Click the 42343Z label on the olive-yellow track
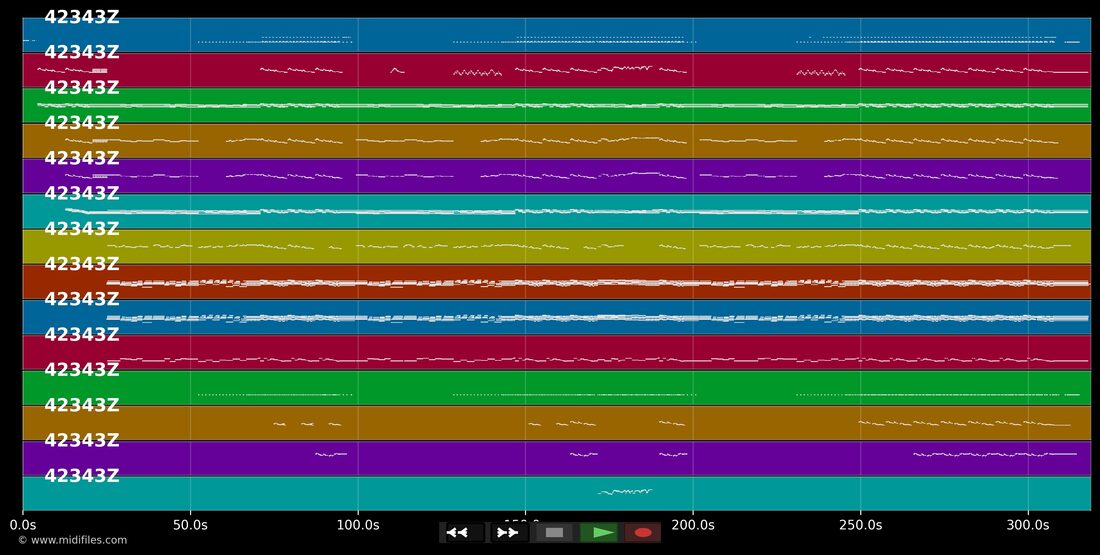Screen dimensions: 1100x555 tap(82, 229)
